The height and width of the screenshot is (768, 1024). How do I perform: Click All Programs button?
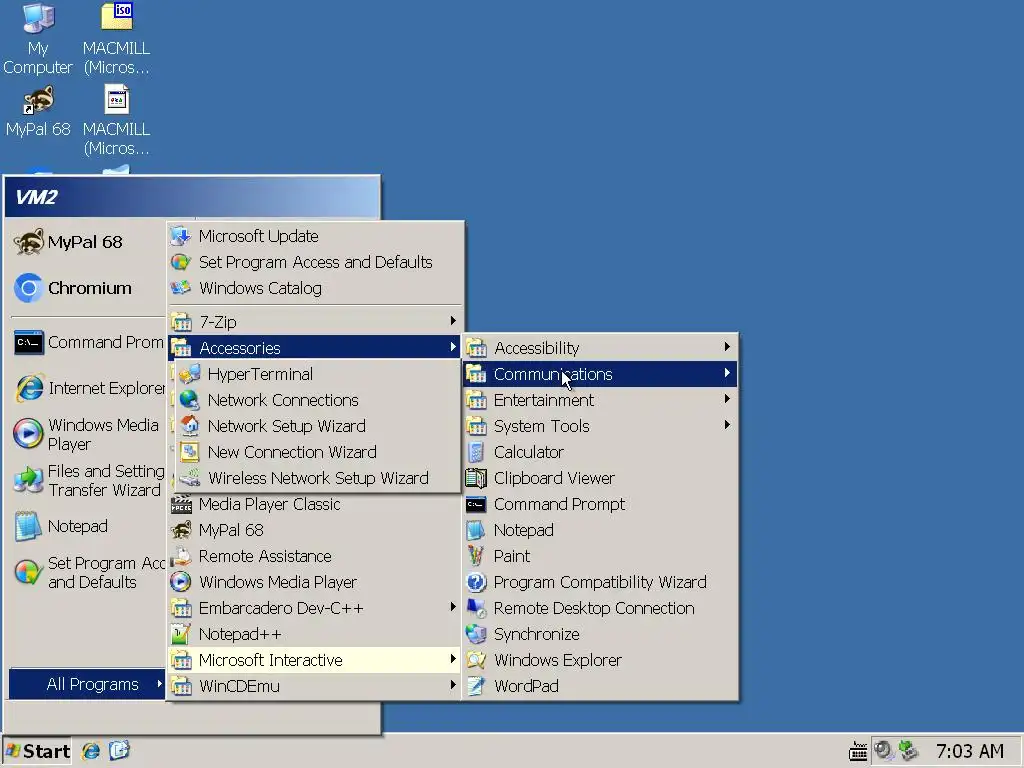(87, 684)
